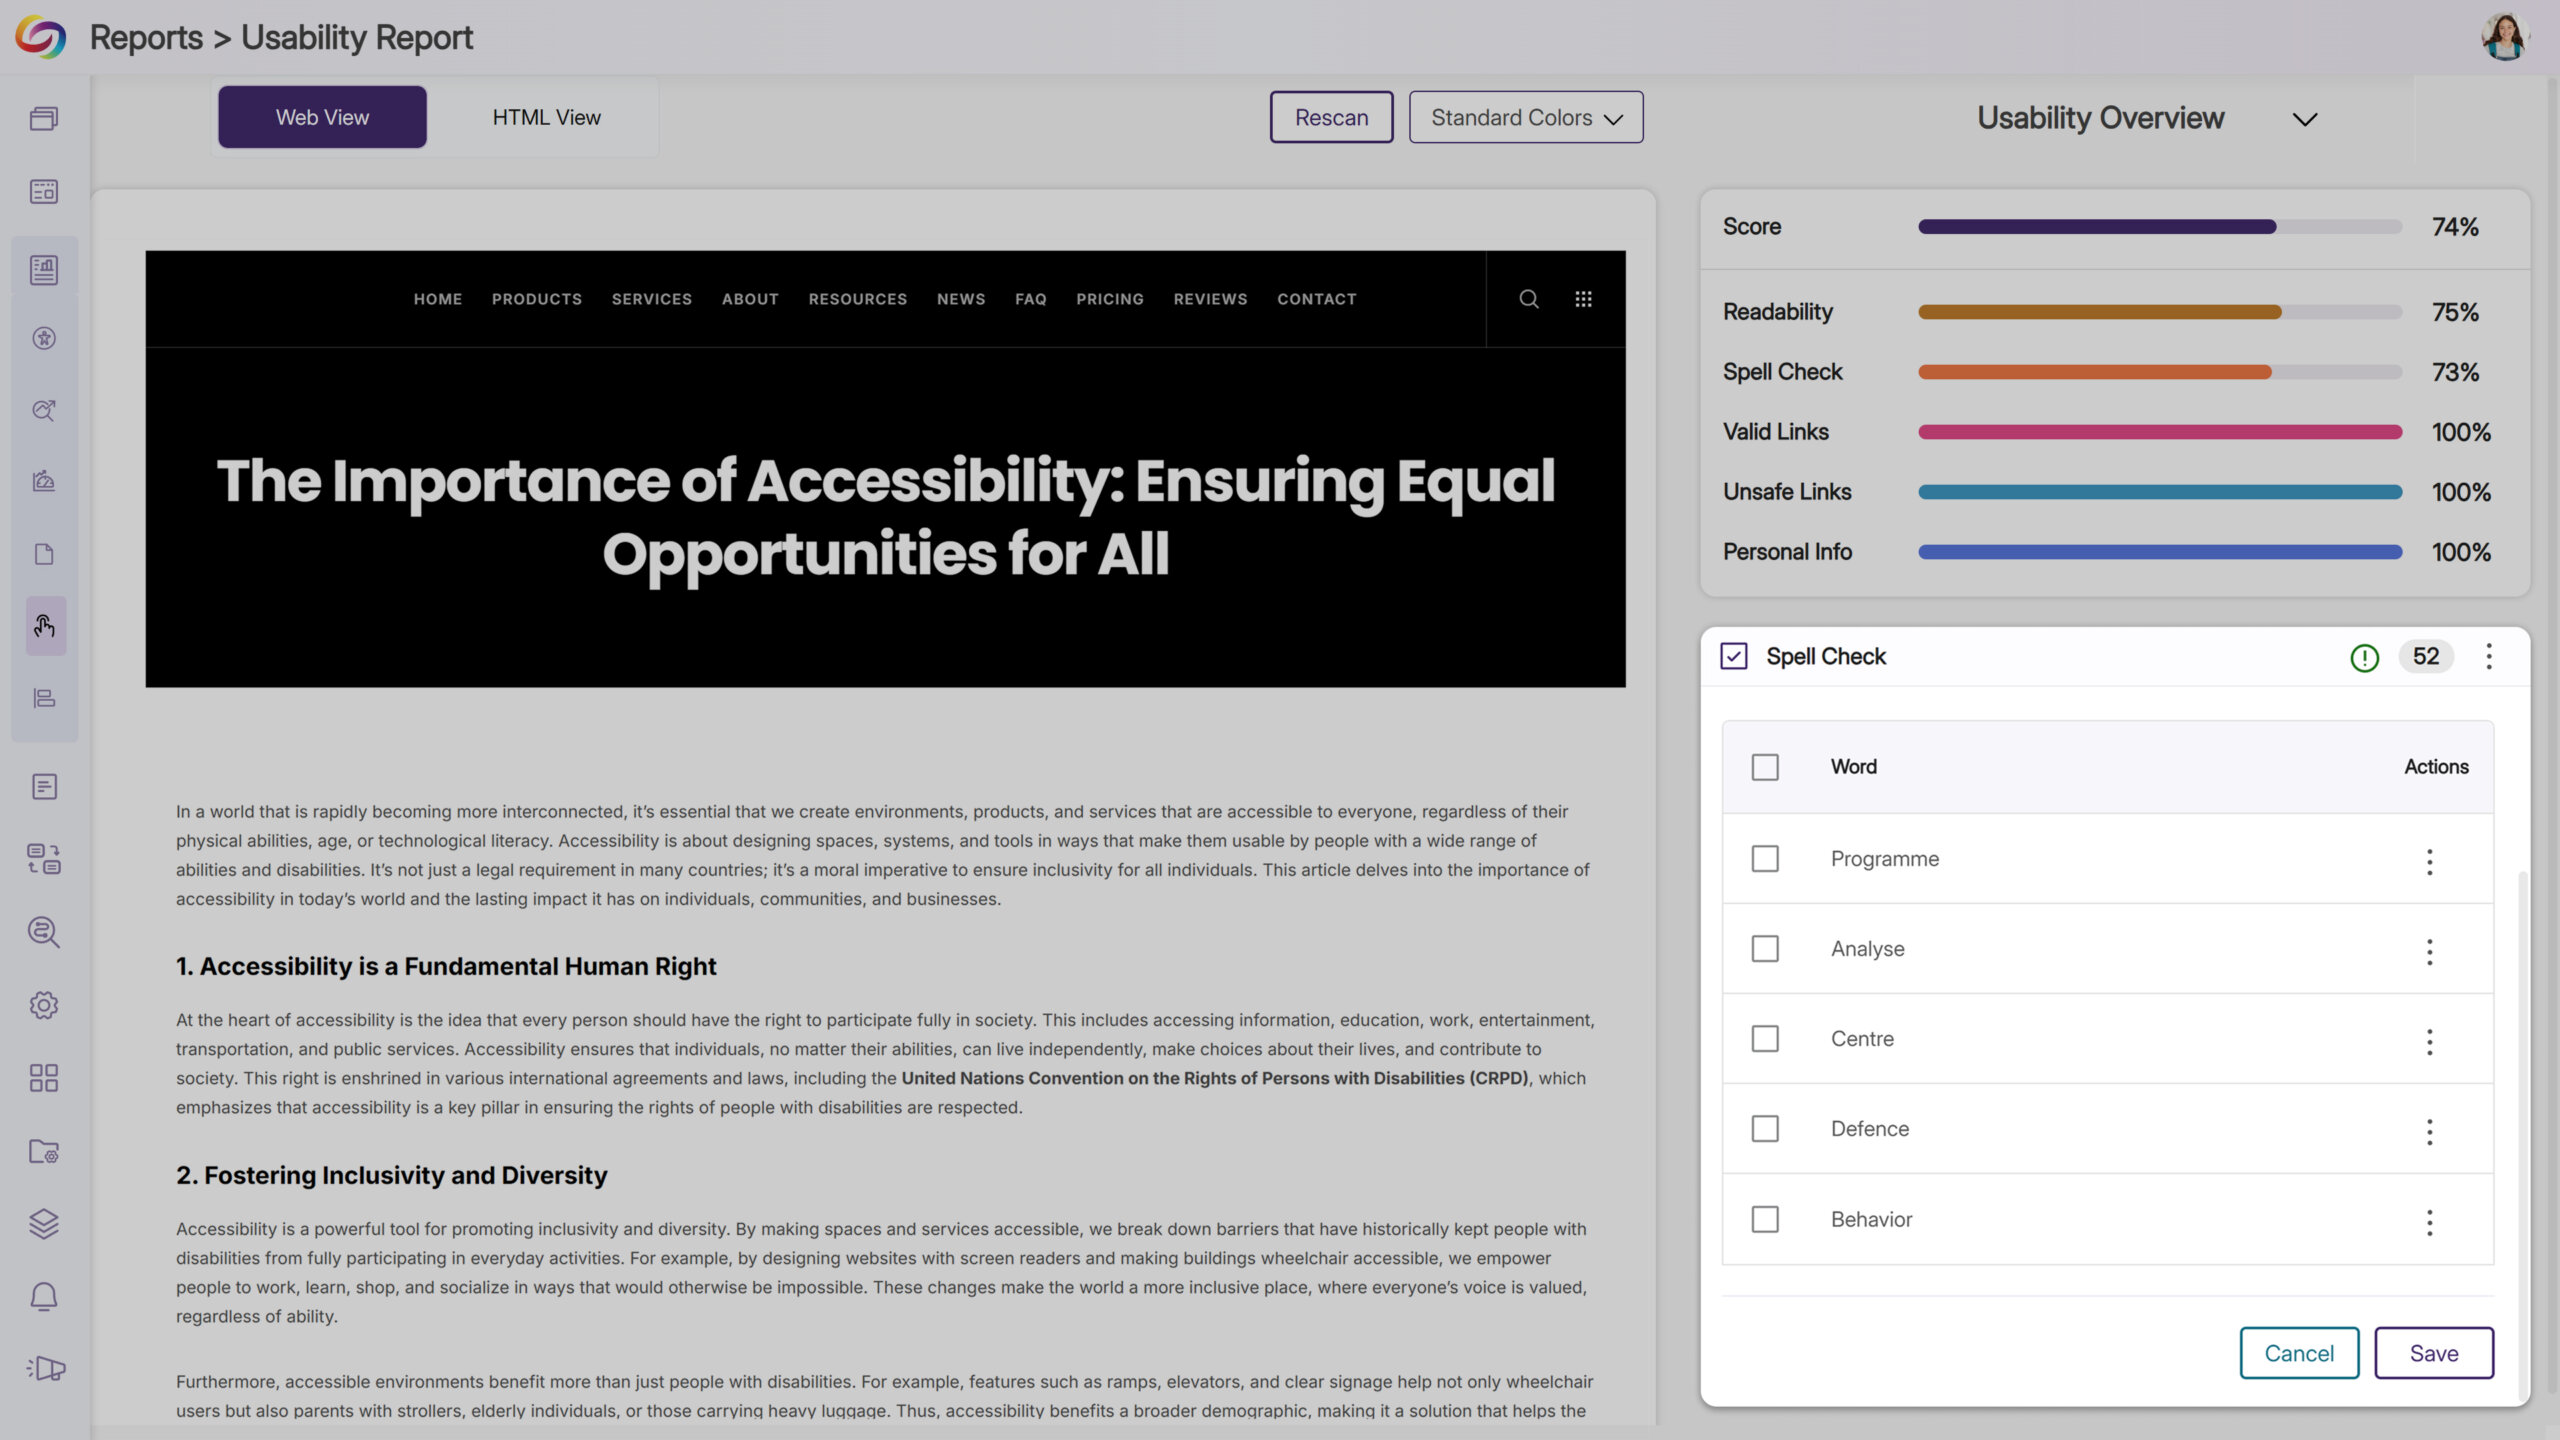Click the Spell Check warning info icon

click(x=2364, y=657)
